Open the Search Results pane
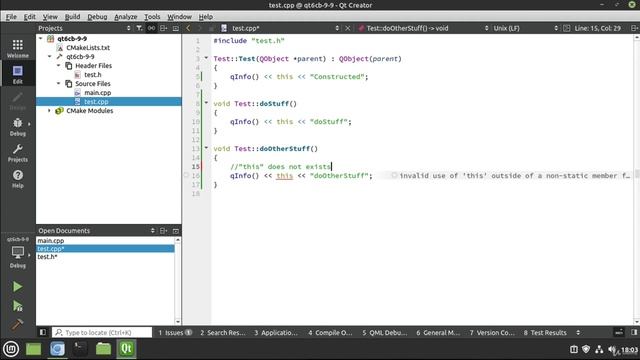Viewport: 640px width, 360px height. [223, 332]
